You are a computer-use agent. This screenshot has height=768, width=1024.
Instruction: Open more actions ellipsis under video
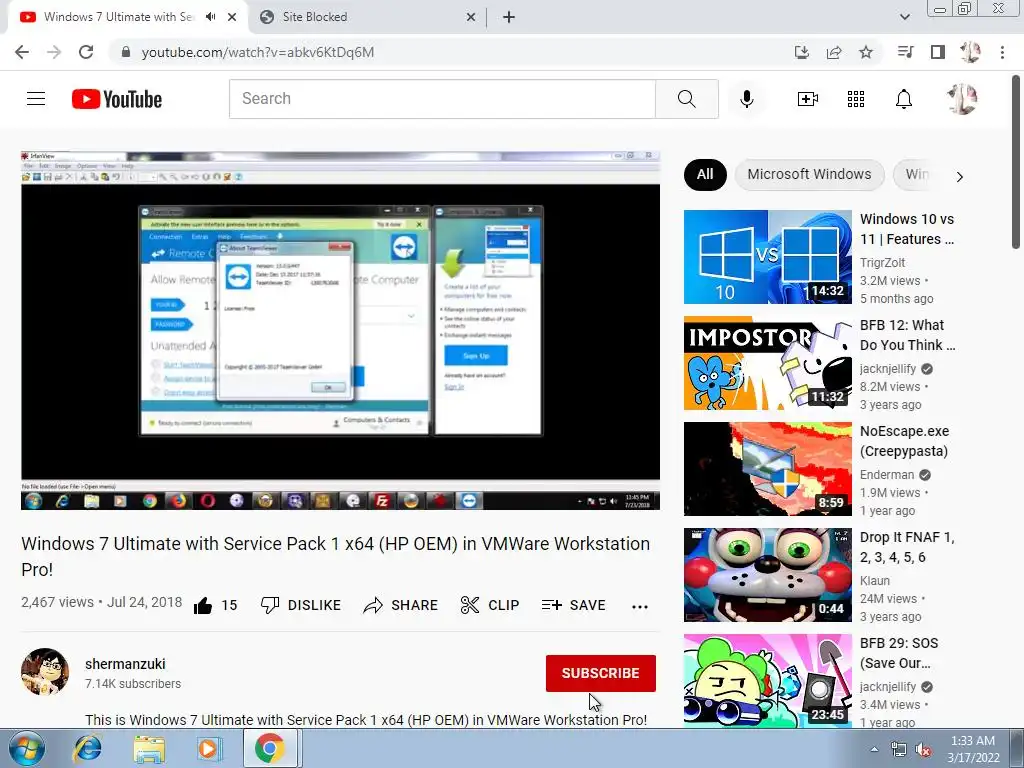(640, 607)
